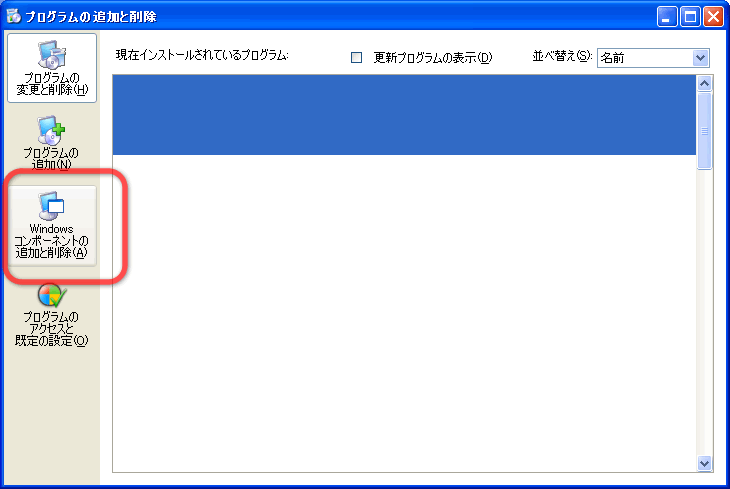Click the プログラムの追加(N) text label
Screen dimensions: 730x489
click(51, 158)
